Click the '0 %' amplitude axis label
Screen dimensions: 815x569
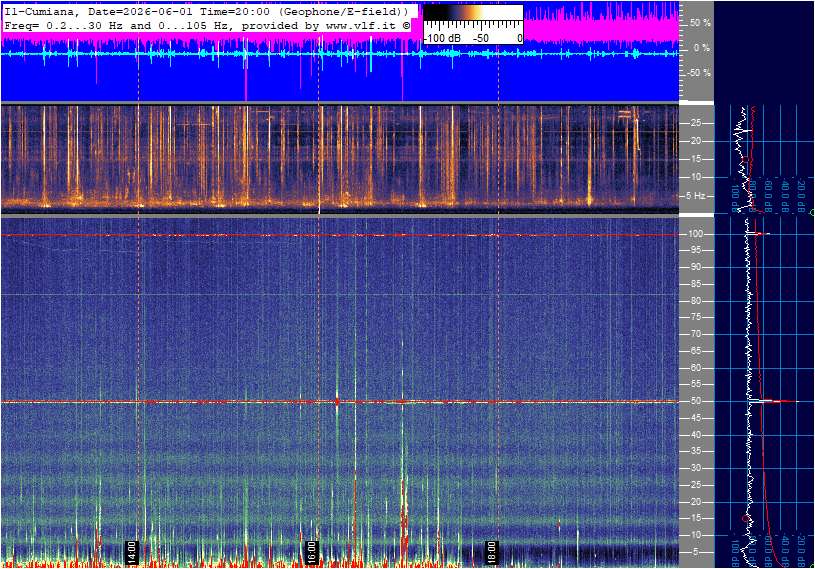(x=702, y=48)
